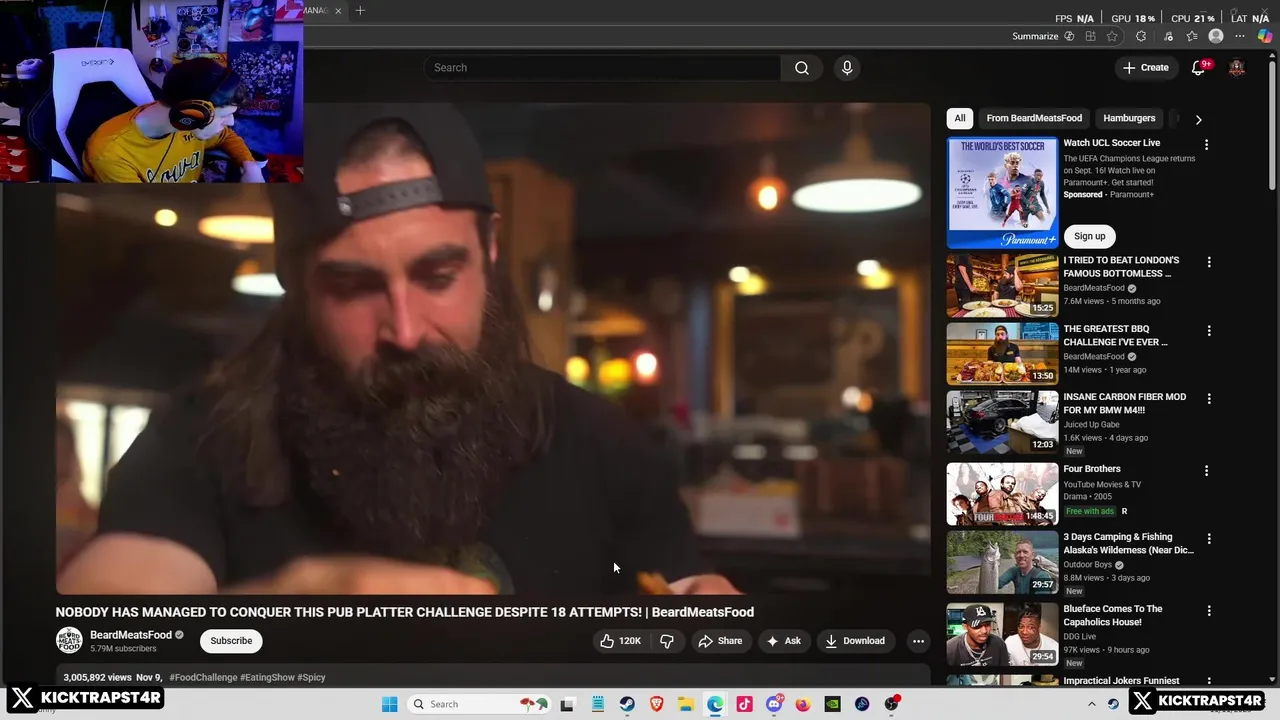Image resolution: width=1280 pixels, height=720 pixels.
Task: Open Firefox from the taskbar
Action: [803, 704]
